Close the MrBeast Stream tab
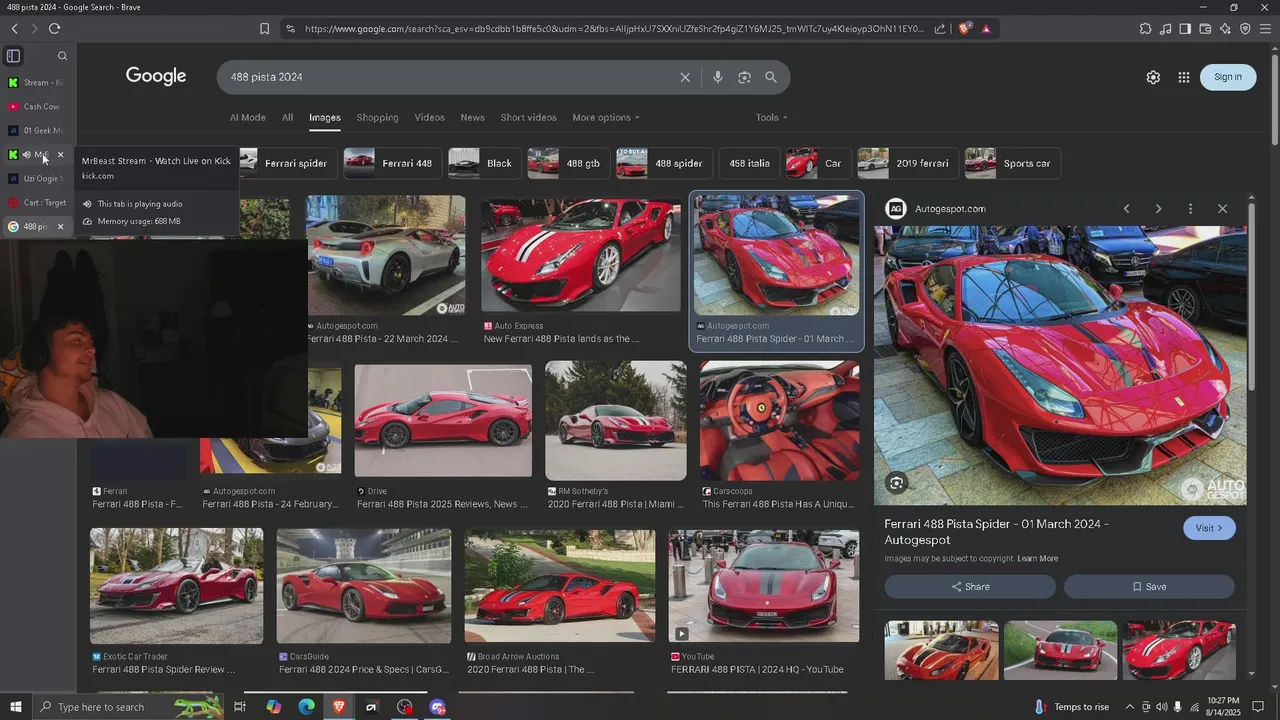Image resolution: width=1280 pixels, height=720 pixels. click(x=60, y=155)
